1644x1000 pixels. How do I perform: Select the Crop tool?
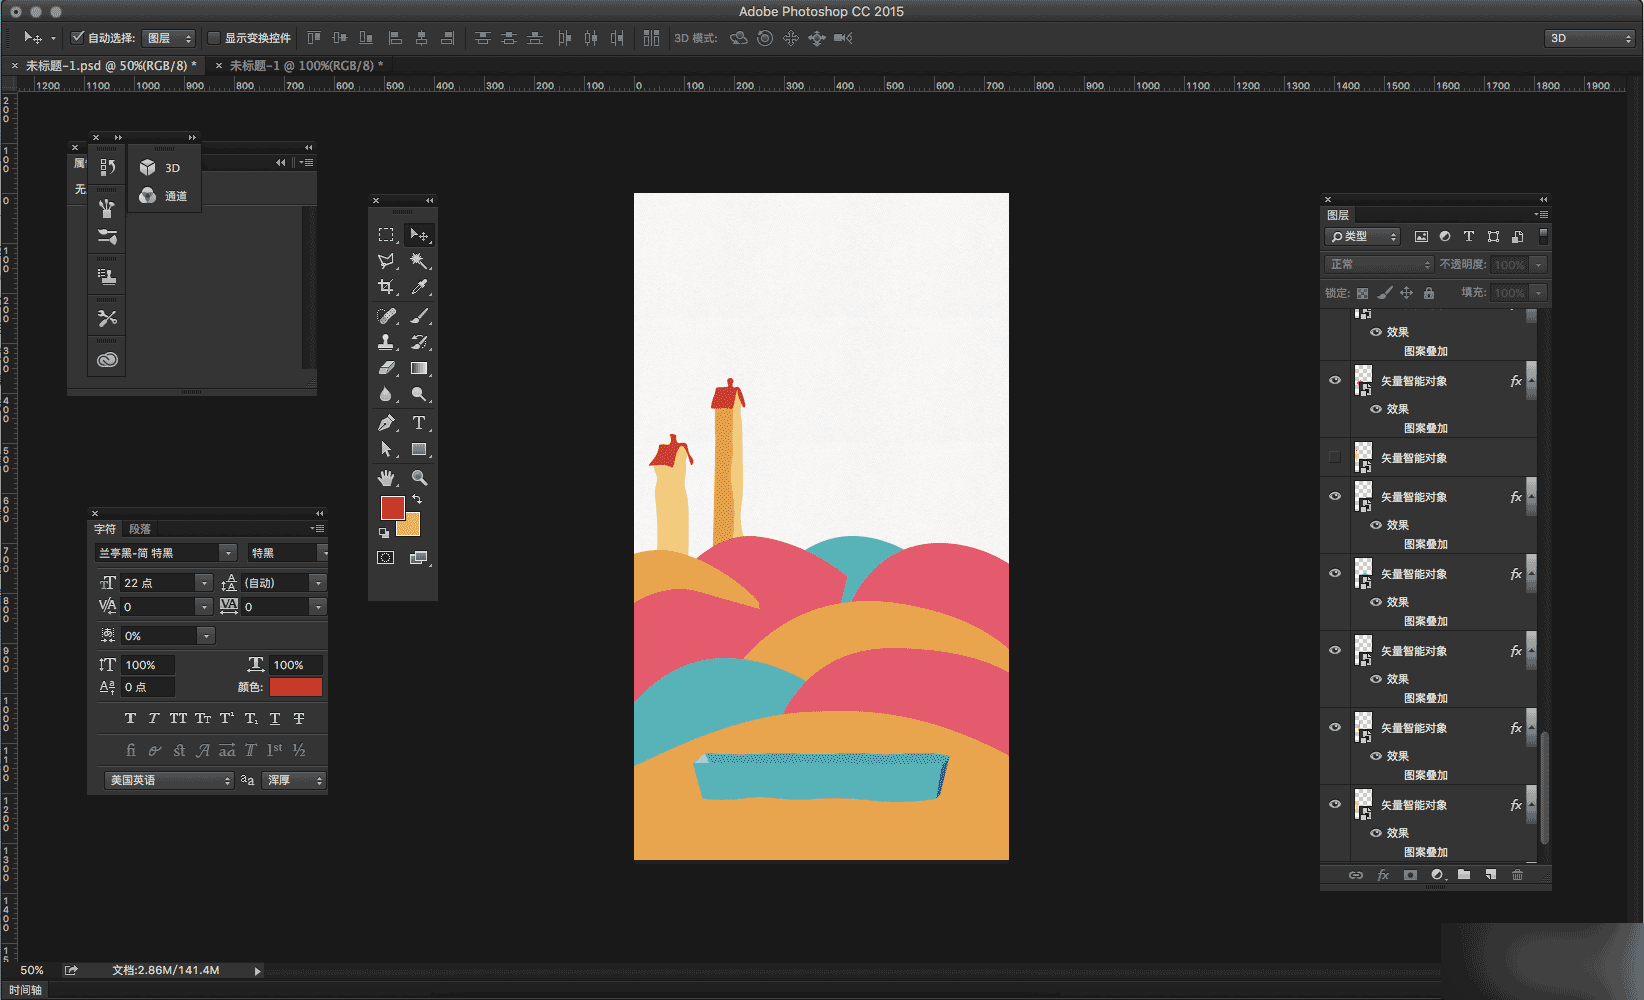click(x=386, y=287)
